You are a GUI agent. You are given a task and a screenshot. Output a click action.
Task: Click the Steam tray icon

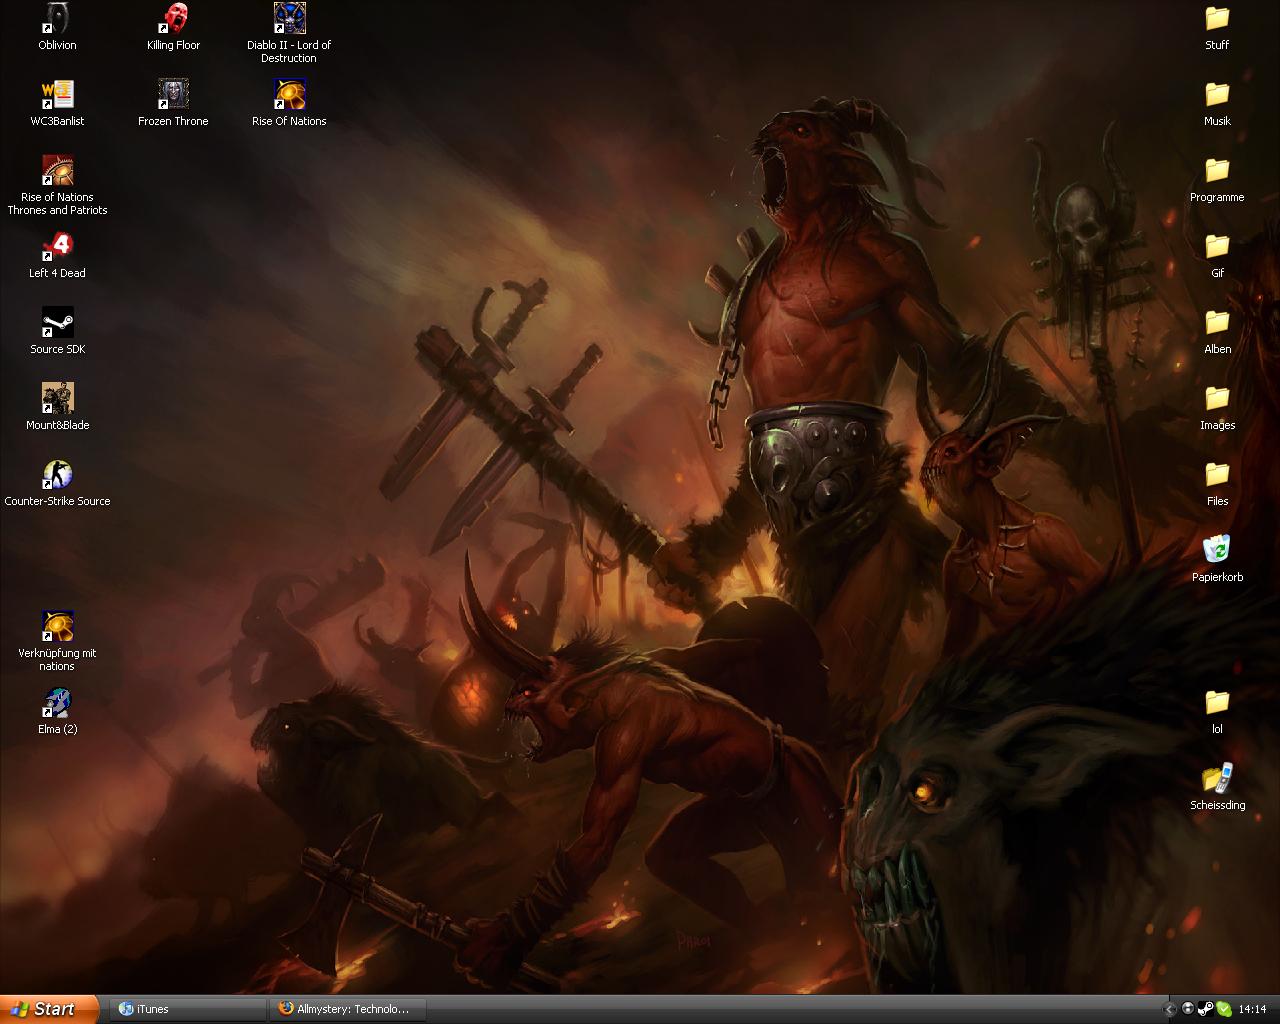(1205, 1009)
